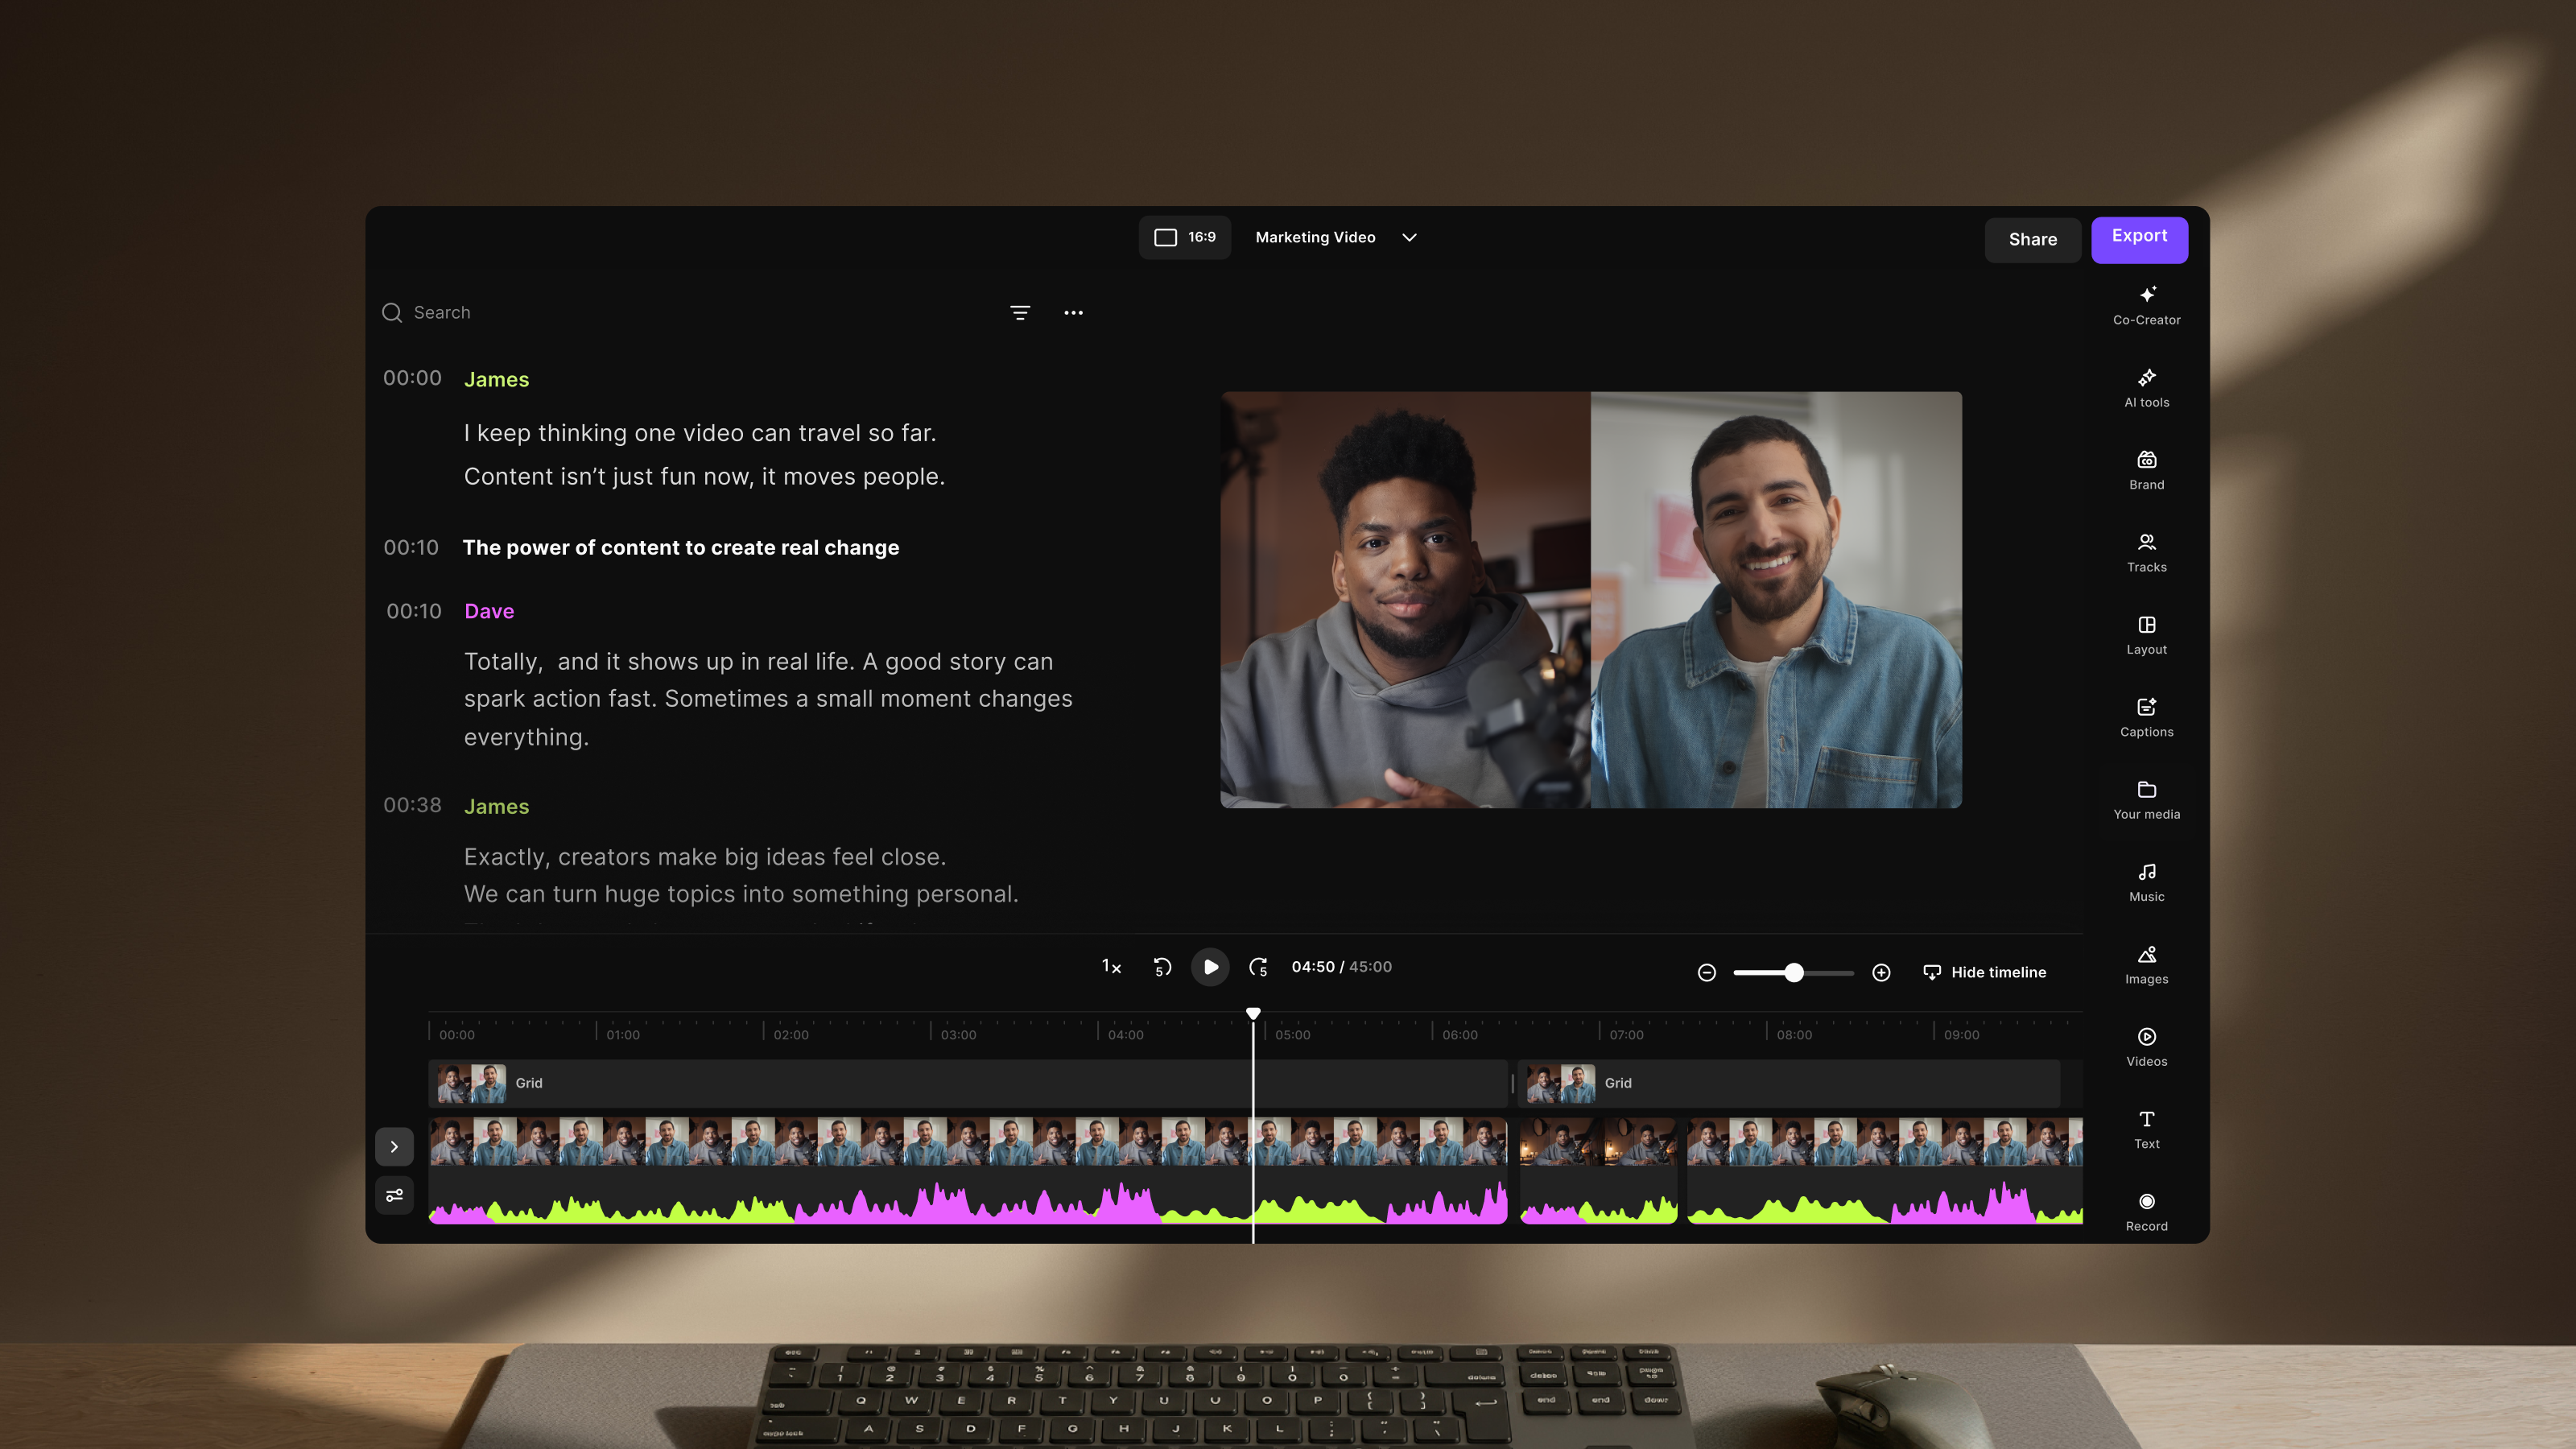Image resolution: width=2576 pixels, height=1449 pixels.
Task: Open the Captions panel
Action: point(2146,717)
